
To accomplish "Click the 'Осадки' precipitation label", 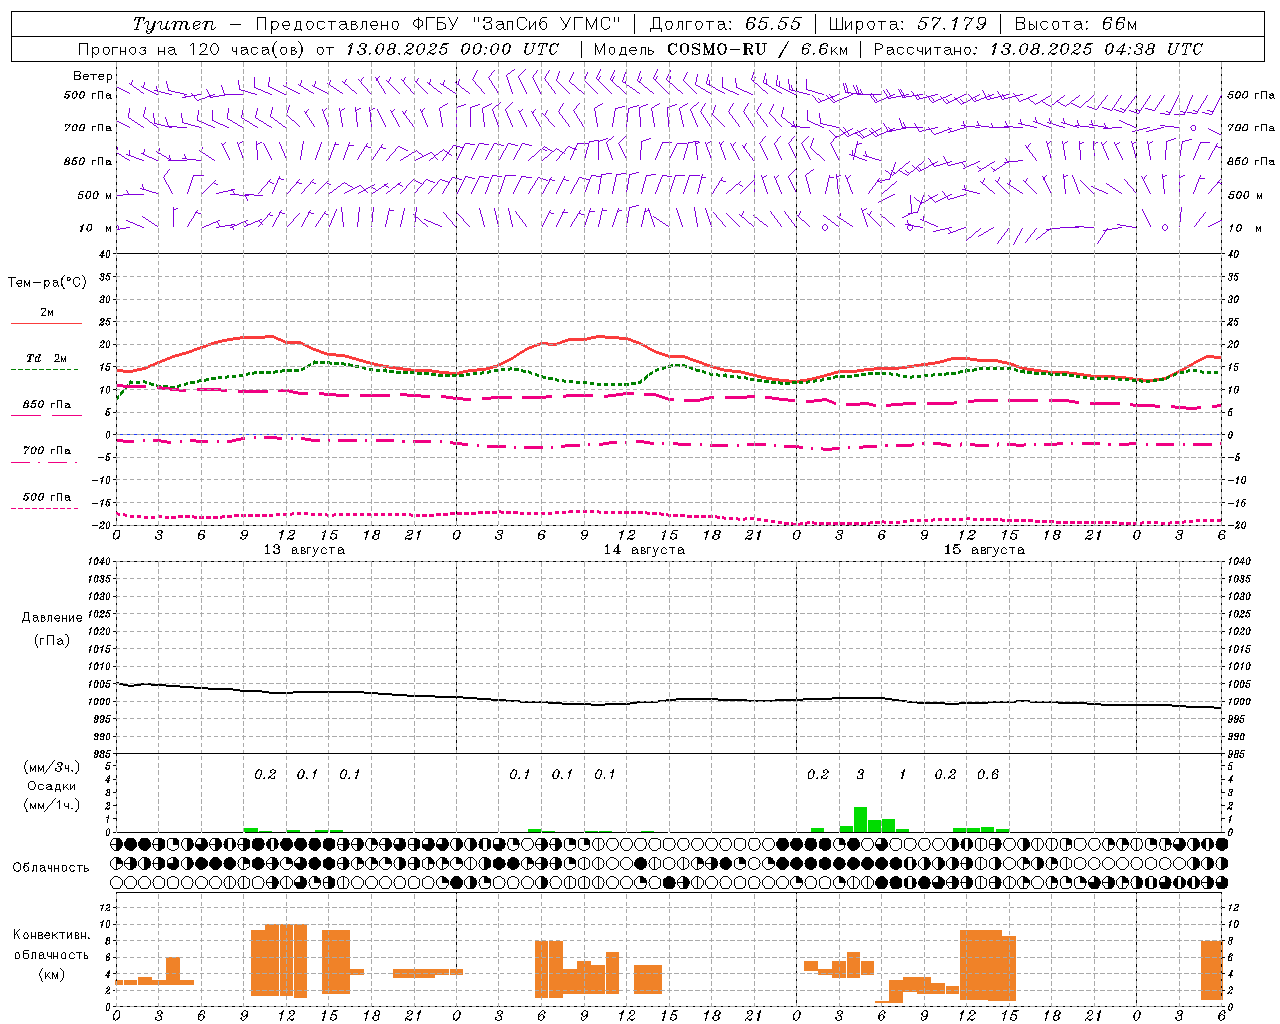I will coord(52,786).
